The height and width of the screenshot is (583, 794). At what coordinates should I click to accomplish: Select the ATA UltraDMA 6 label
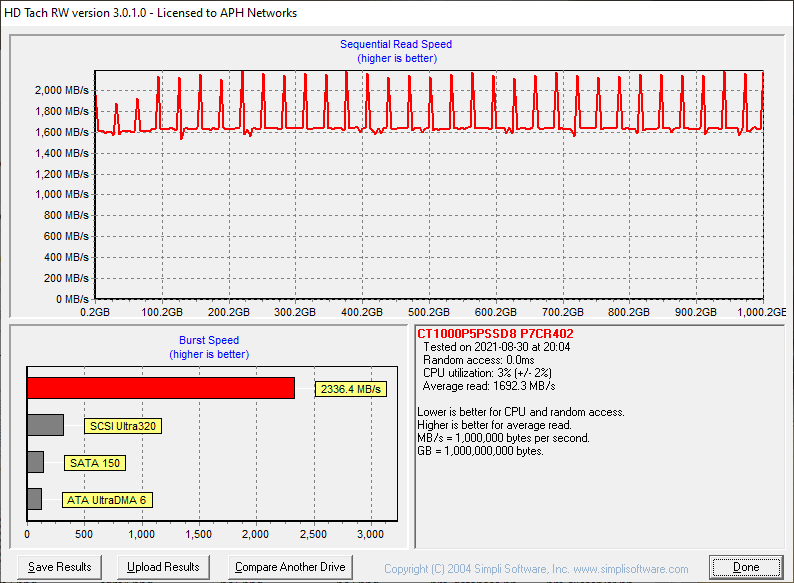106,500
